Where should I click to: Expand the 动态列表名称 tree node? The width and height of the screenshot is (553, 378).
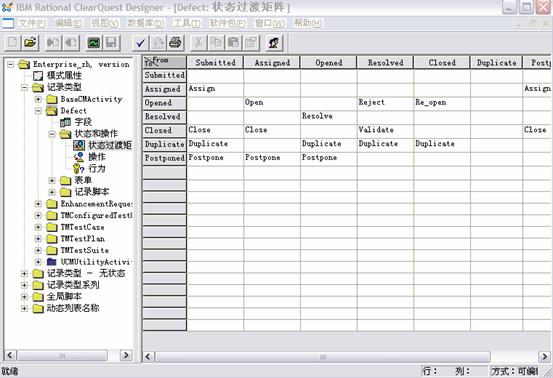click(24, 308)
